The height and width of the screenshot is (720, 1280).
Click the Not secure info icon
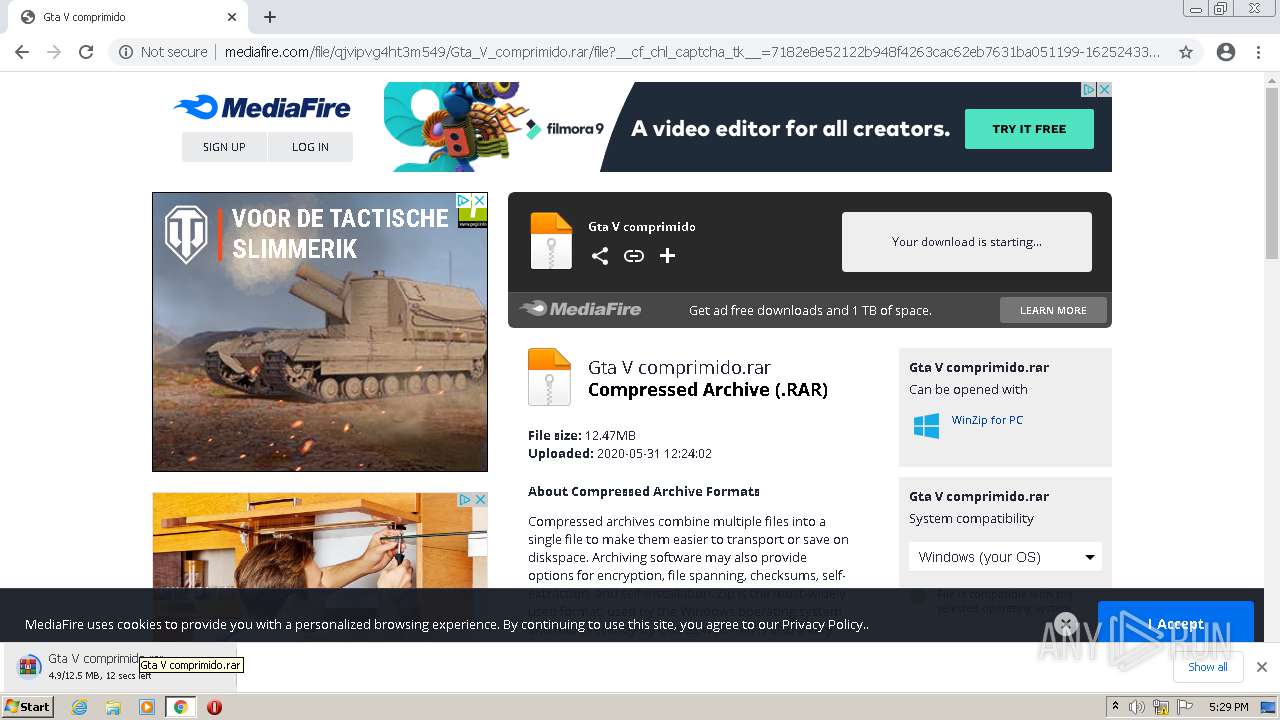(126, 52)
